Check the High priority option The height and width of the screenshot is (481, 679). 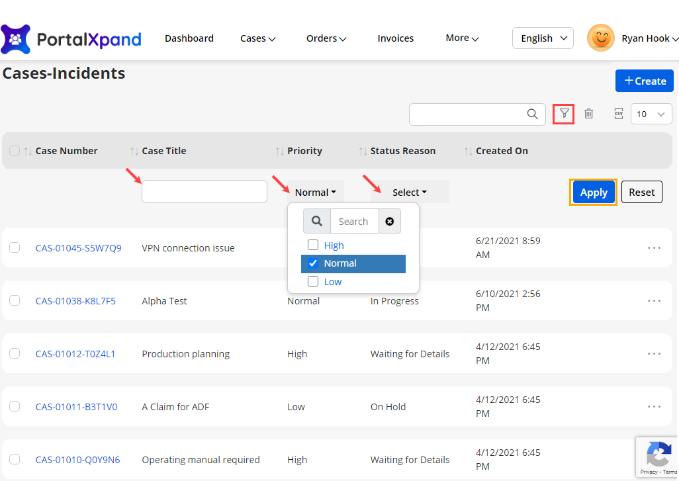[x=313, y=245]
